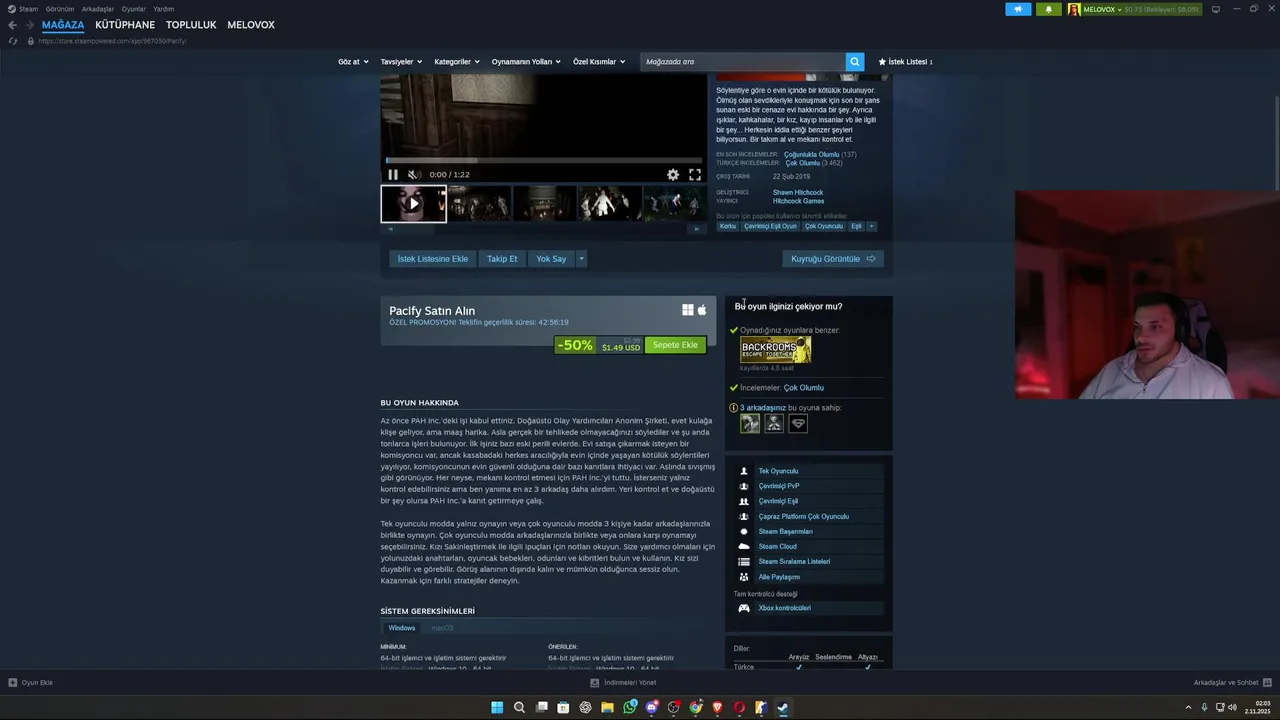Click Takip Et button
The height and width of the screenshot is (720, 1280).
(x=502, y=259)
